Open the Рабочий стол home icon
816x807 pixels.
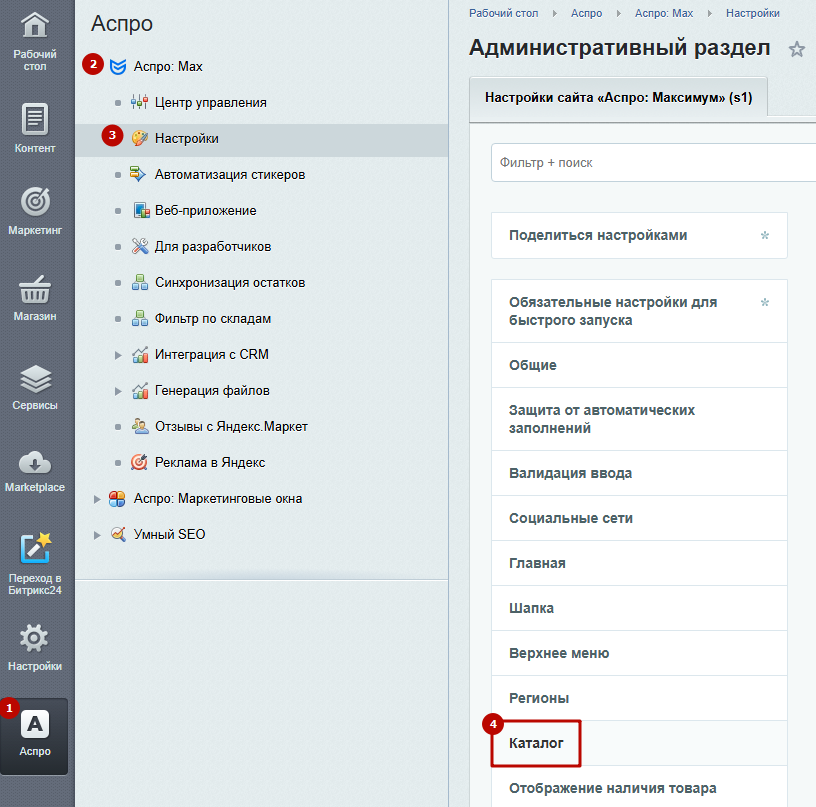pos(34,25)
